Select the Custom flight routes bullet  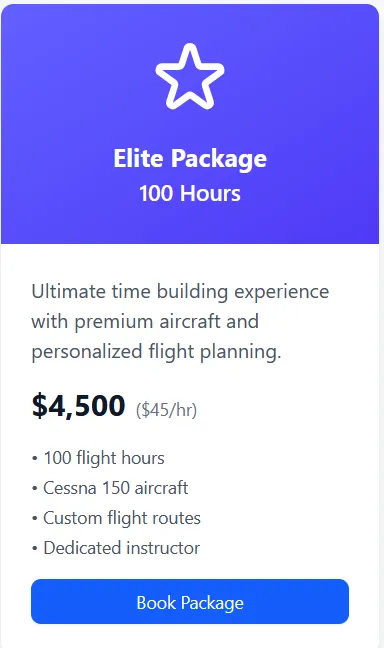tap(116, 518)
